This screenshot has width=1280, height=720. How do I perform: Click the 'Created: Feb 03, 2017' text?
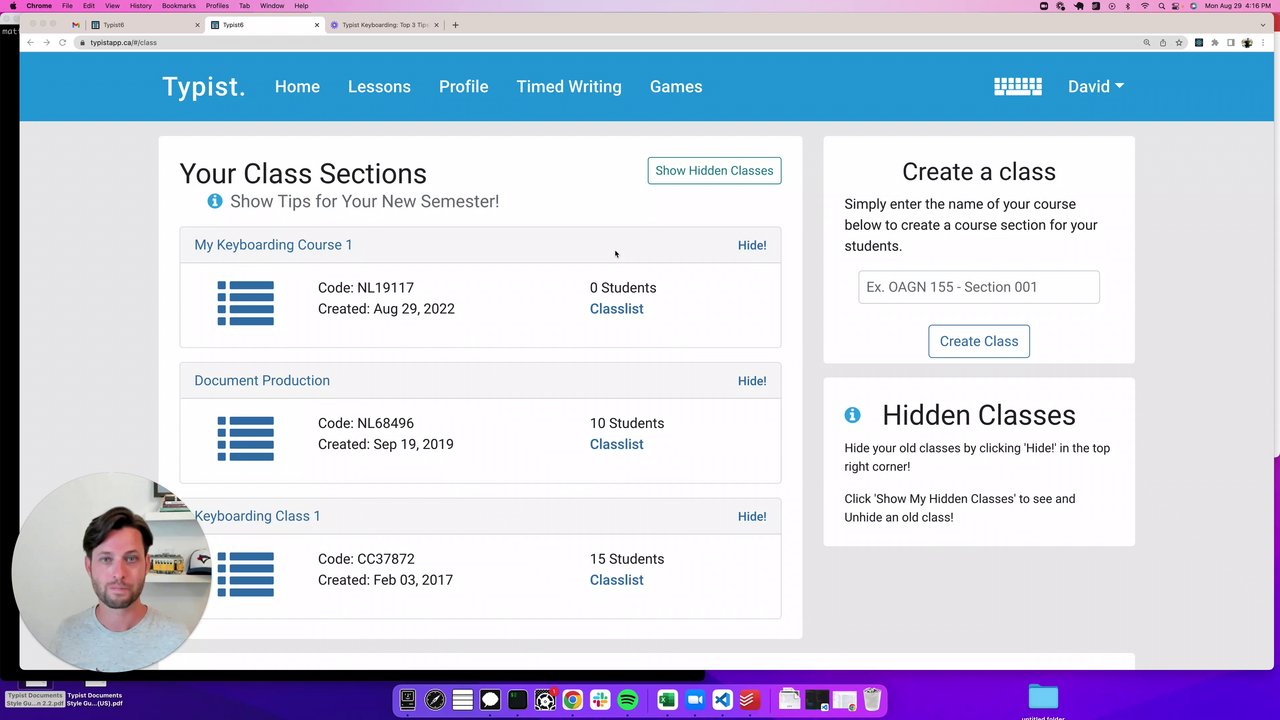[x=385, y=580]
